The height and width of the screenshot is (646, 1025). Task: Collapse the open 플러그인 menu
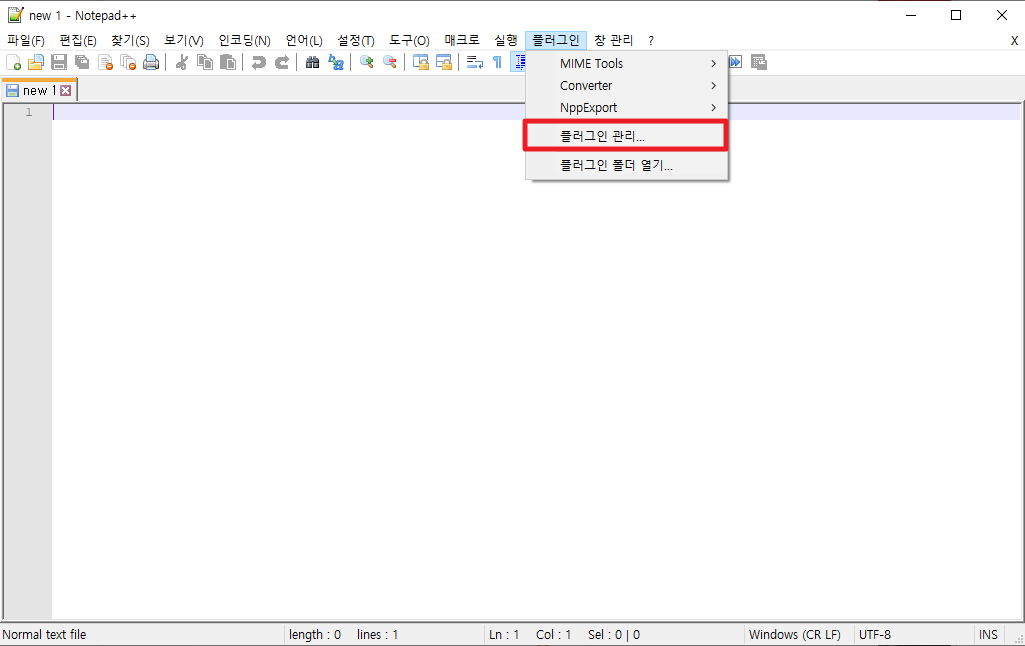point(556,41)
